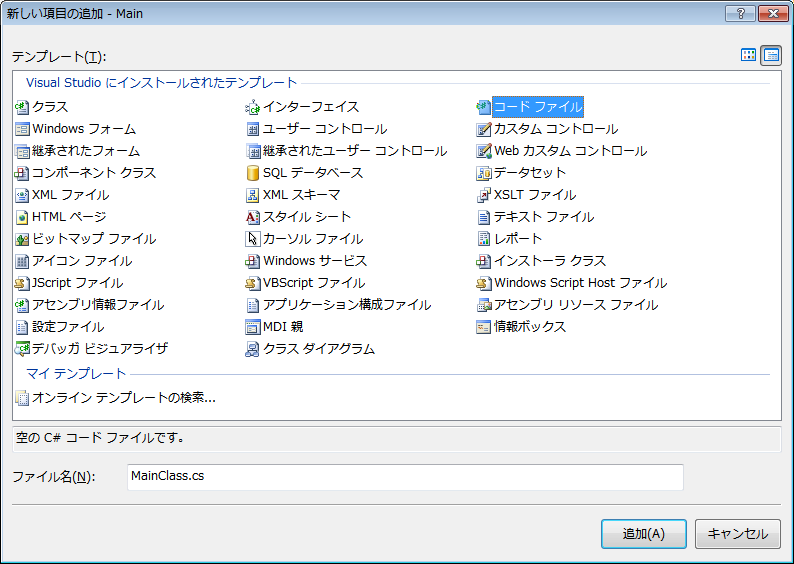Click the コード ファイル template icon

pyautogui.click(x=484, y=107)
